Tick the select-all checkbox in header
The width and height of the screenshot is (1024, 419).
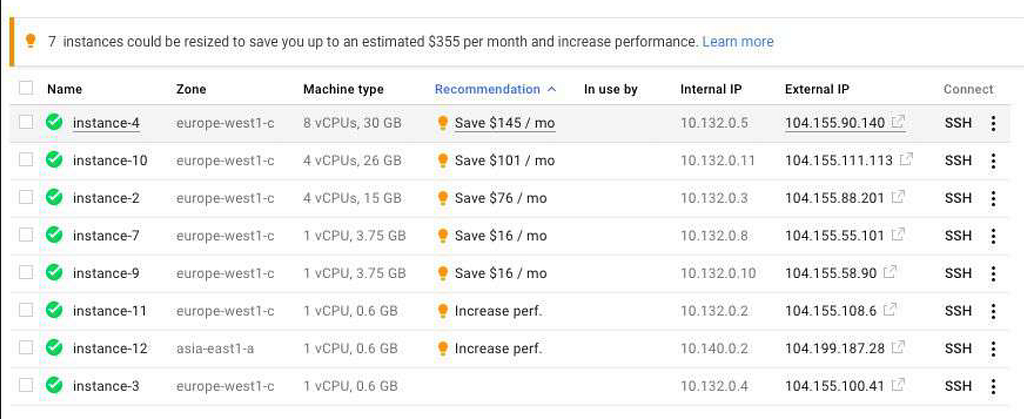click(x=26, y=89)
